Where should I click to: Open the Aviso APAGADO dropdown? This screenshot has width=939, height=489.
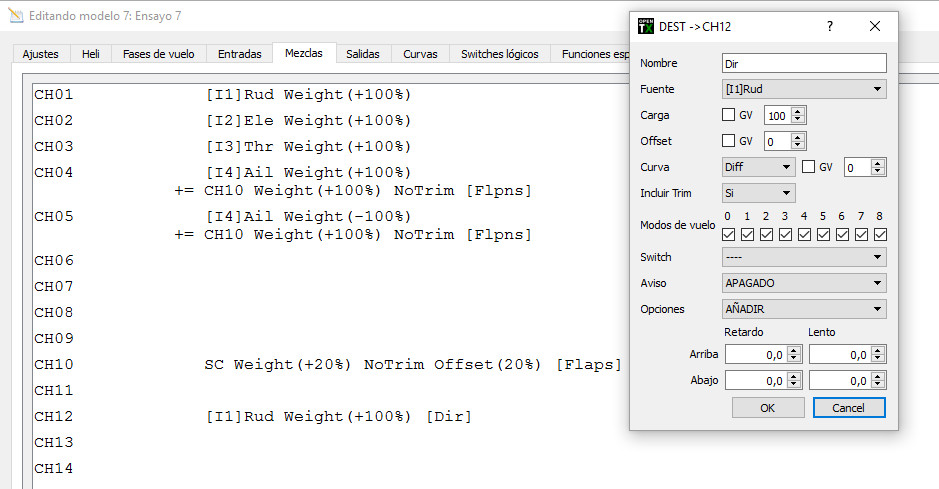point(804,283)
